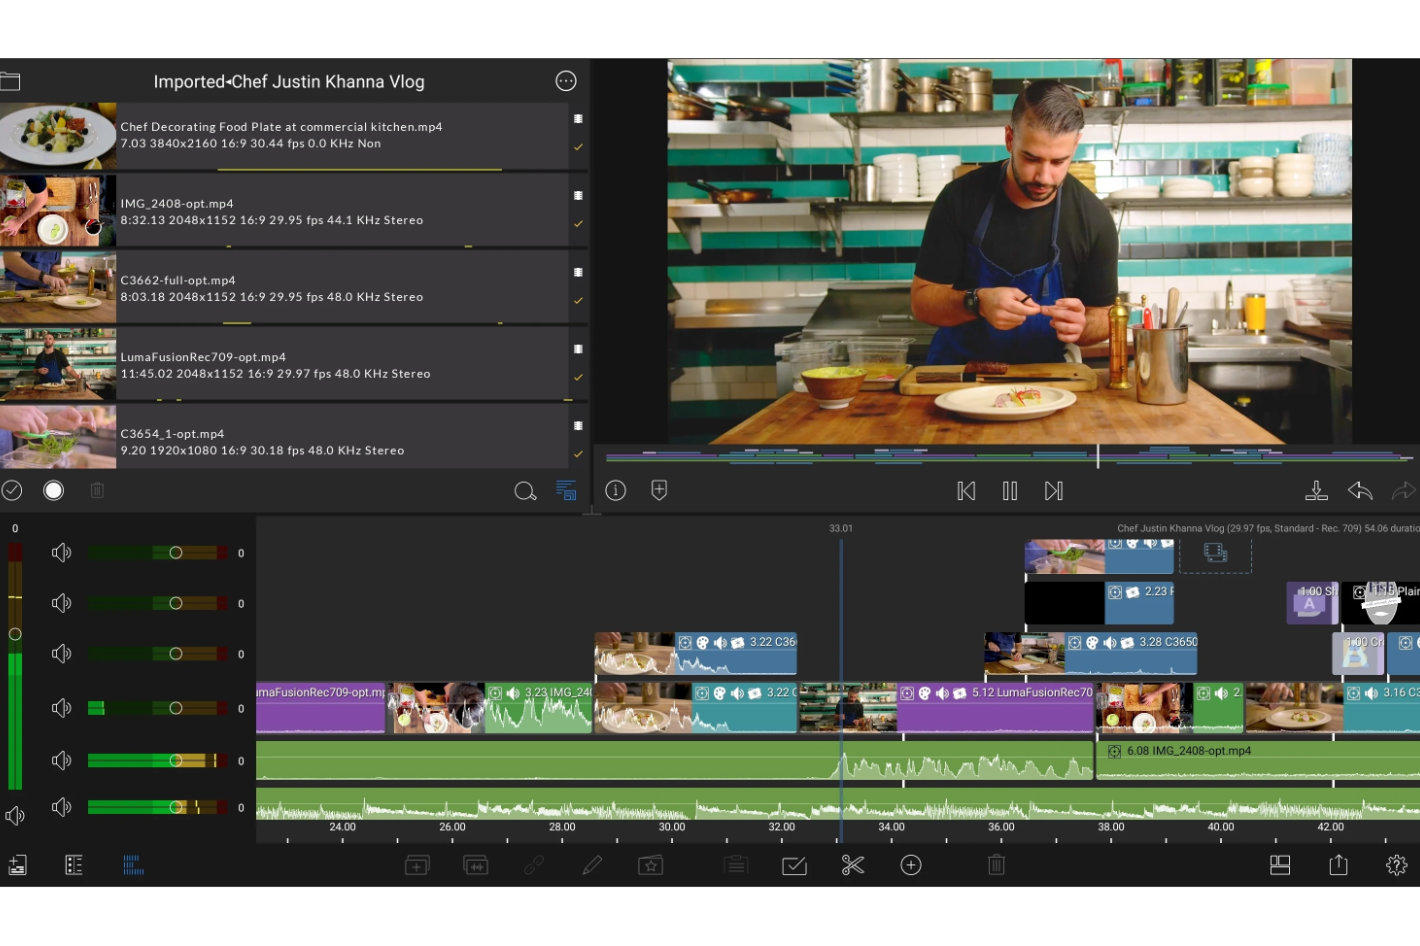This screenshot has height=946, width=1420.
Task: Select the 3.28 C3650 timeline clip
Action: pyautogui.click(x=1091, y=653)
